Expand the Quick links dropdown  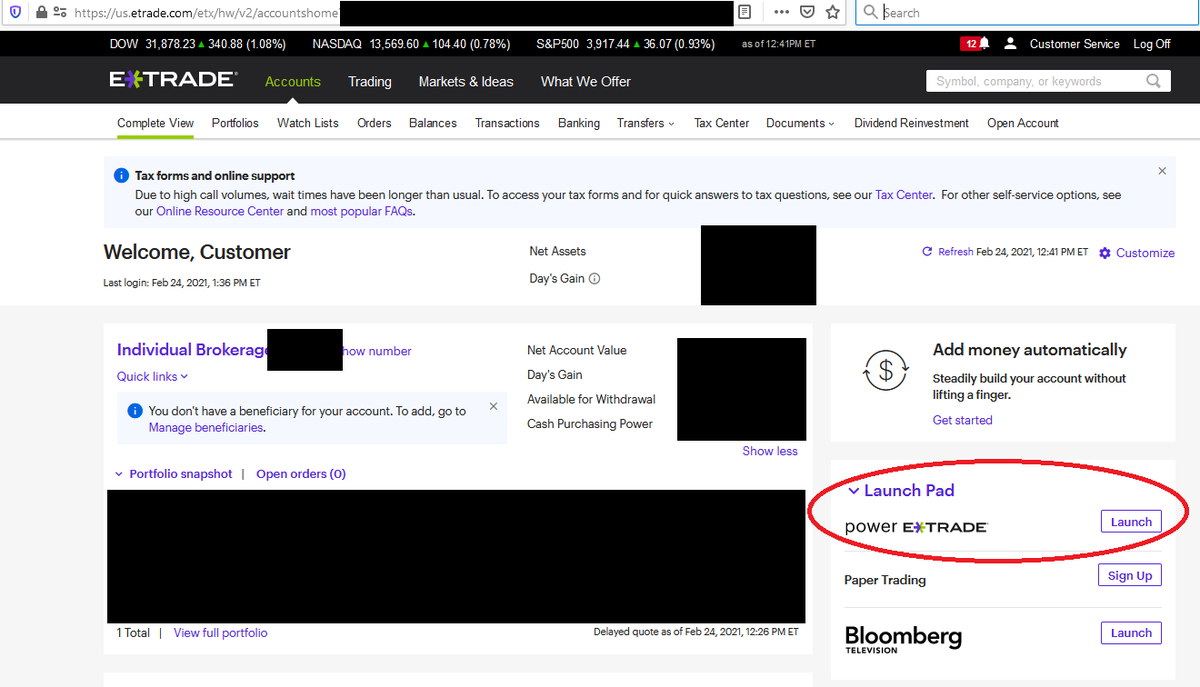(x=152, y=376)
